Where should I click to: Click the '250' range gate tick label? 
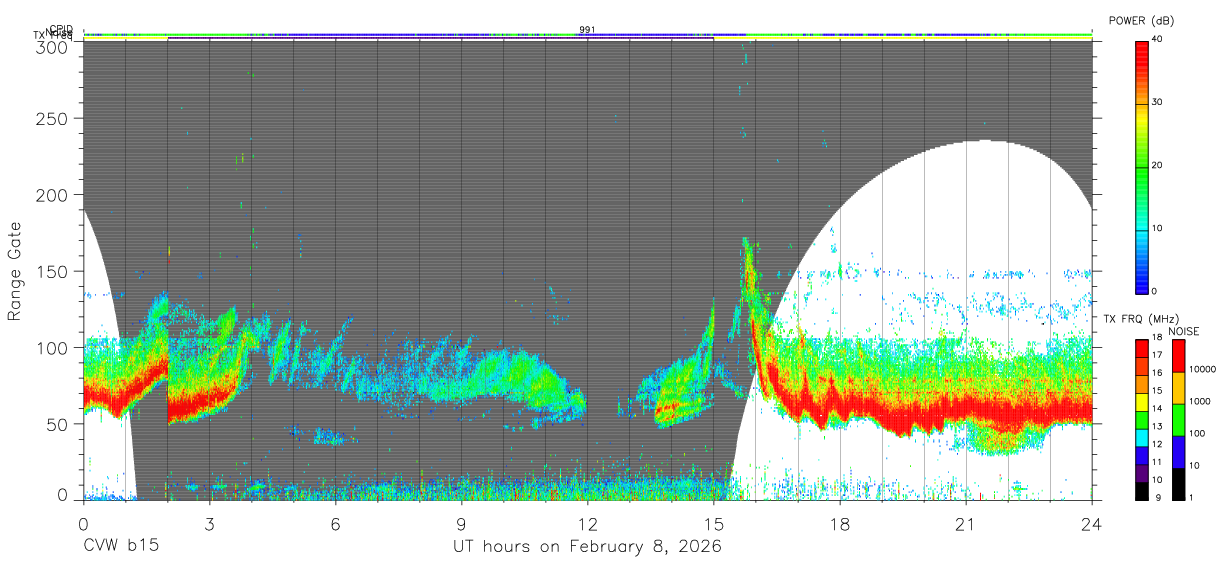pyautogui.click(x=54, y=119)
